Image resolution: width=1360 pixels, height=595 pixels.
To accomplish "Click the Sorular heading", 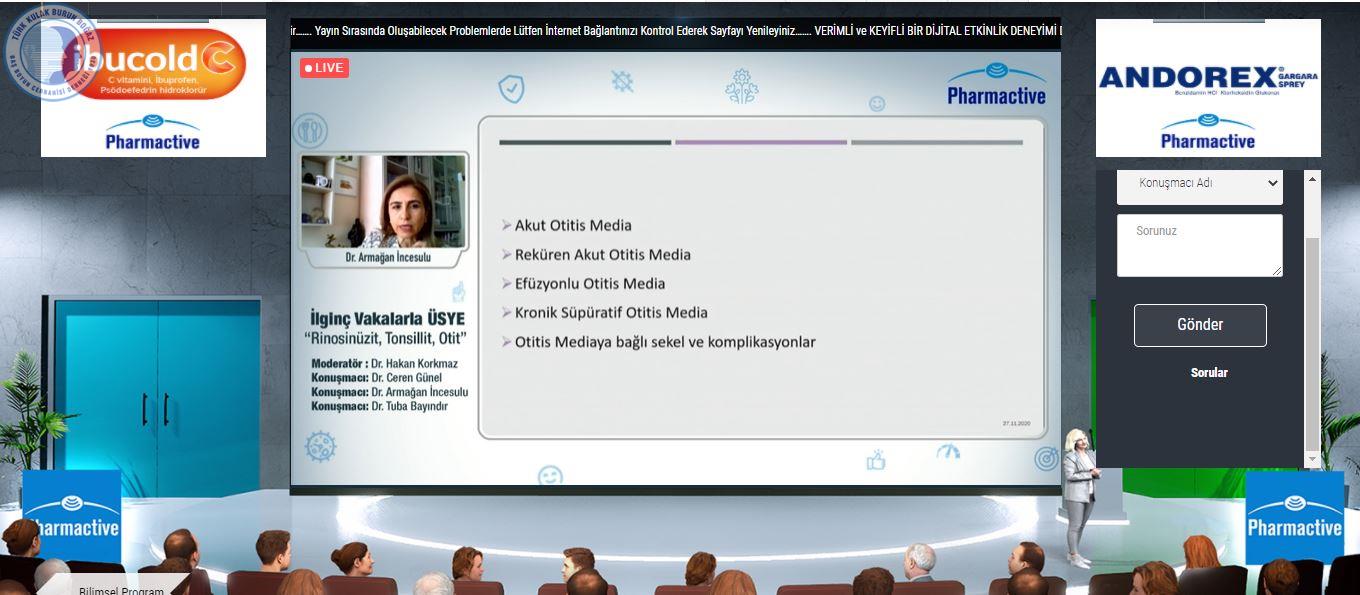I will pyautogui.click(x=1209, y=373).
